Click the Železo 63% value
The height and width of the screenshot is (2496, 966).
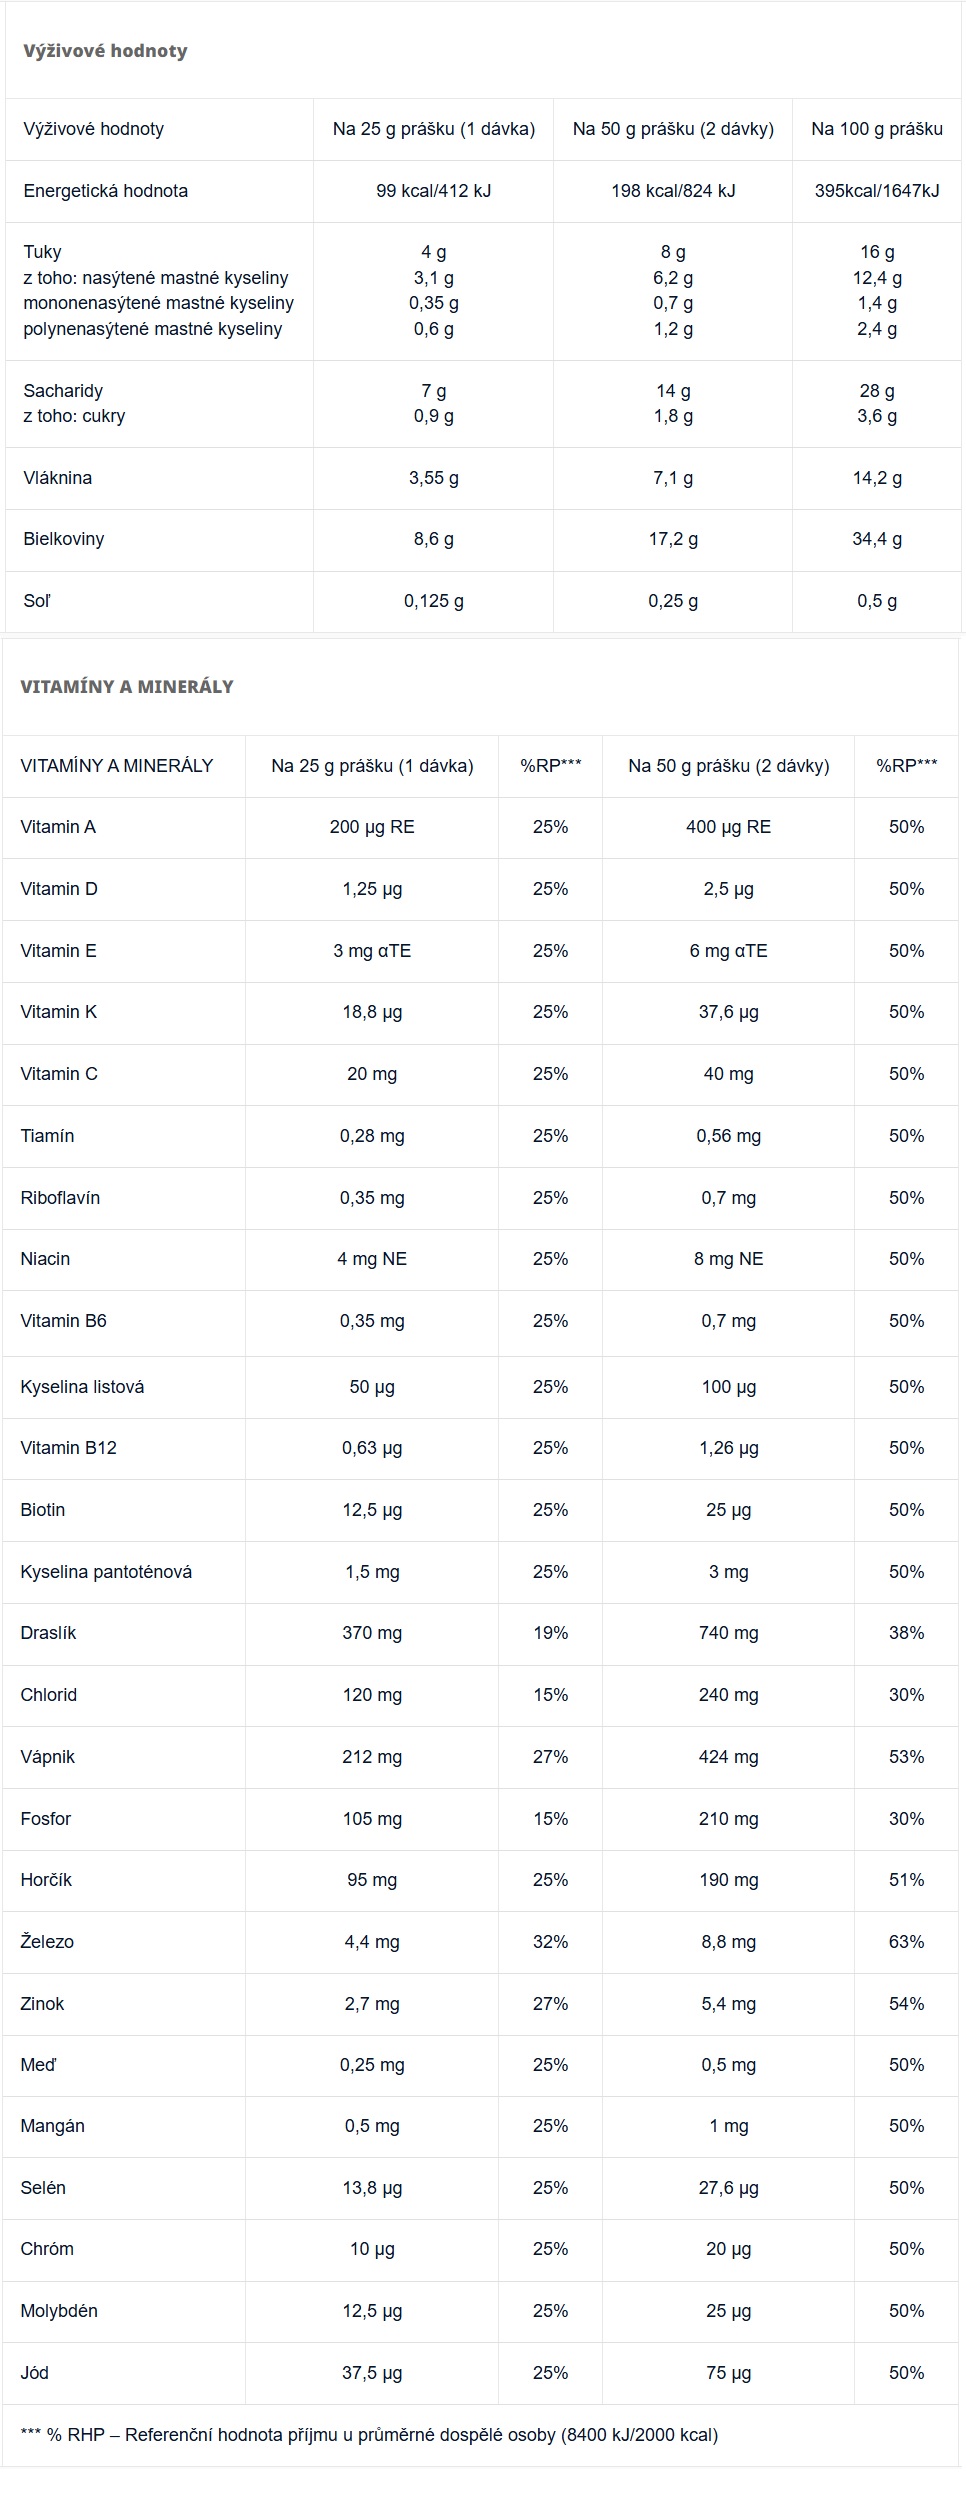tap(906, 1942)
